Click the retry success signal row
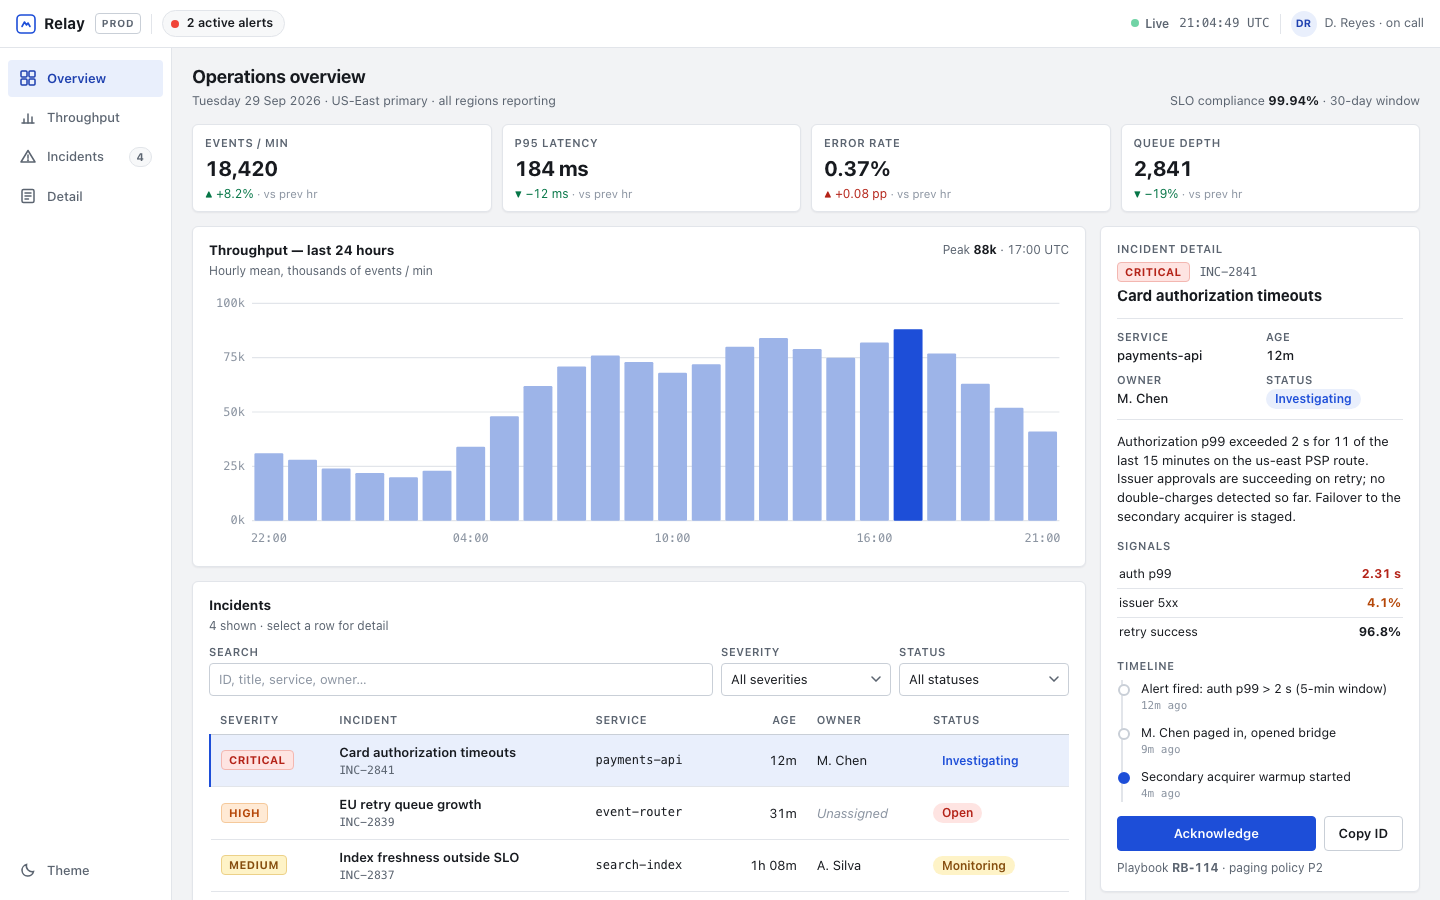Image resolution: width=1440 pixels, height=900 pixels. [x=1260, y=632]
